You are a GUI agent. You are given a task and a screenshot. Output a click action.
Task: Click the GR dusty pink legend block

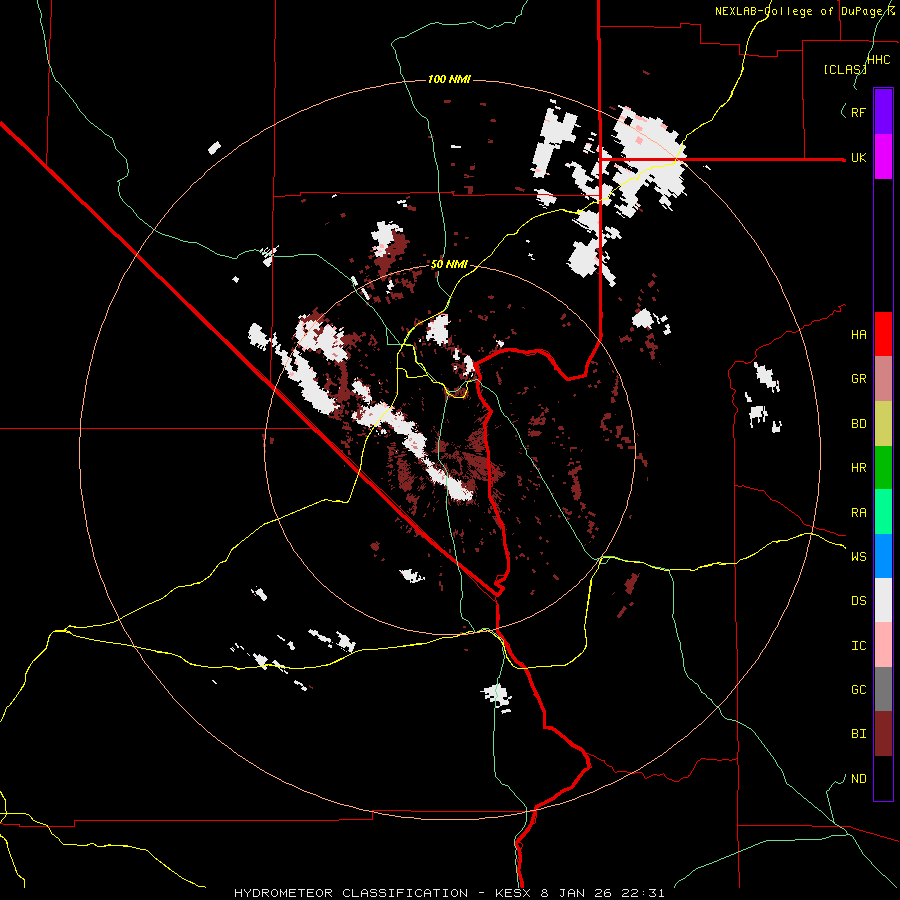pos(883,379)
